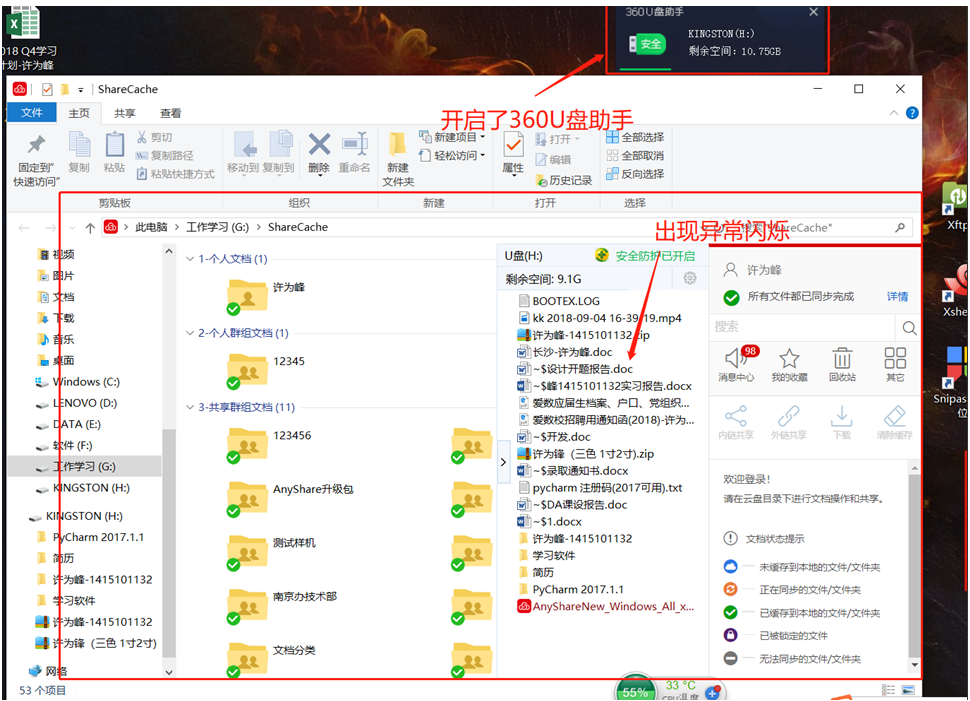The height and width of the screenshot is (701, 970).
Task: Click Paste shortcut (粘贴快捷方式)
Action: [x=175, y=174]
